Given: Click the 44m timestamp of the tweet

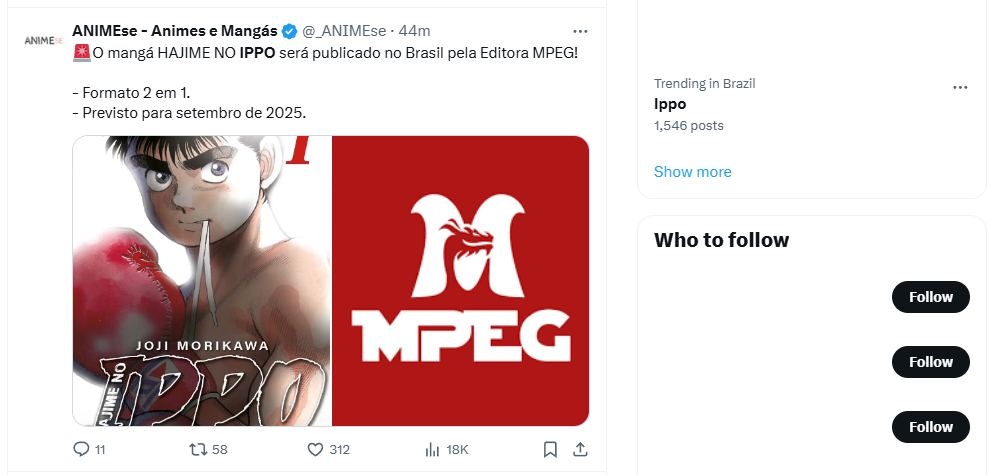Looking at the screenshot, I should [x=415, y=30].
